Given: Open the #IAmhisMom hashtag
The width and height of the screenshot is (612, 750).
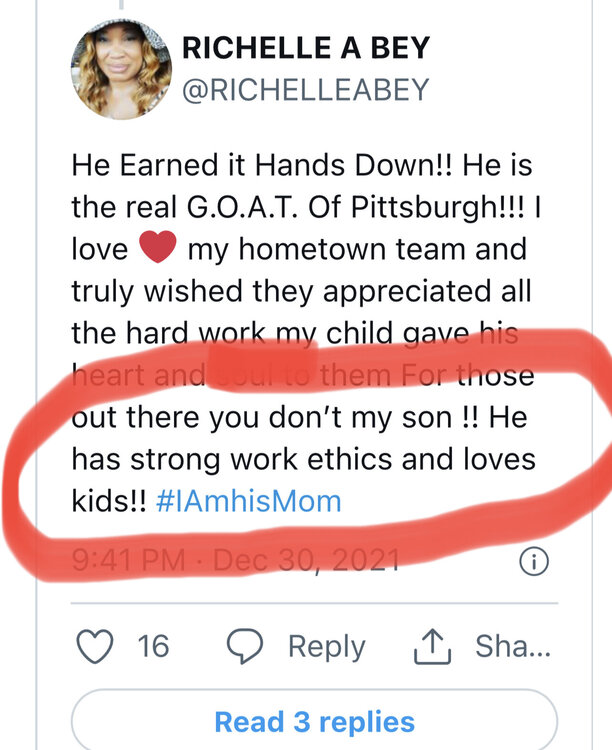Looking at the screenshot, I should tap(248, 501).
